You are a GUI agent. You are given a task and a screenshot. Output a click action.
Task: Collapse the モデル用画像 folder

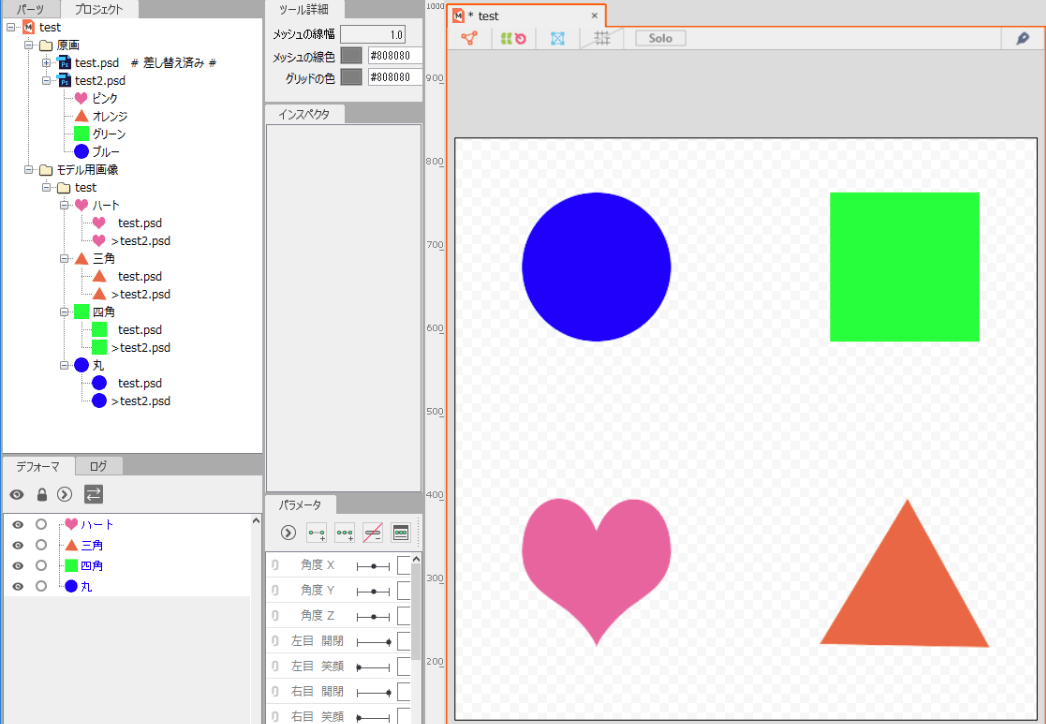pyautogui.click(x=29, y=170)
